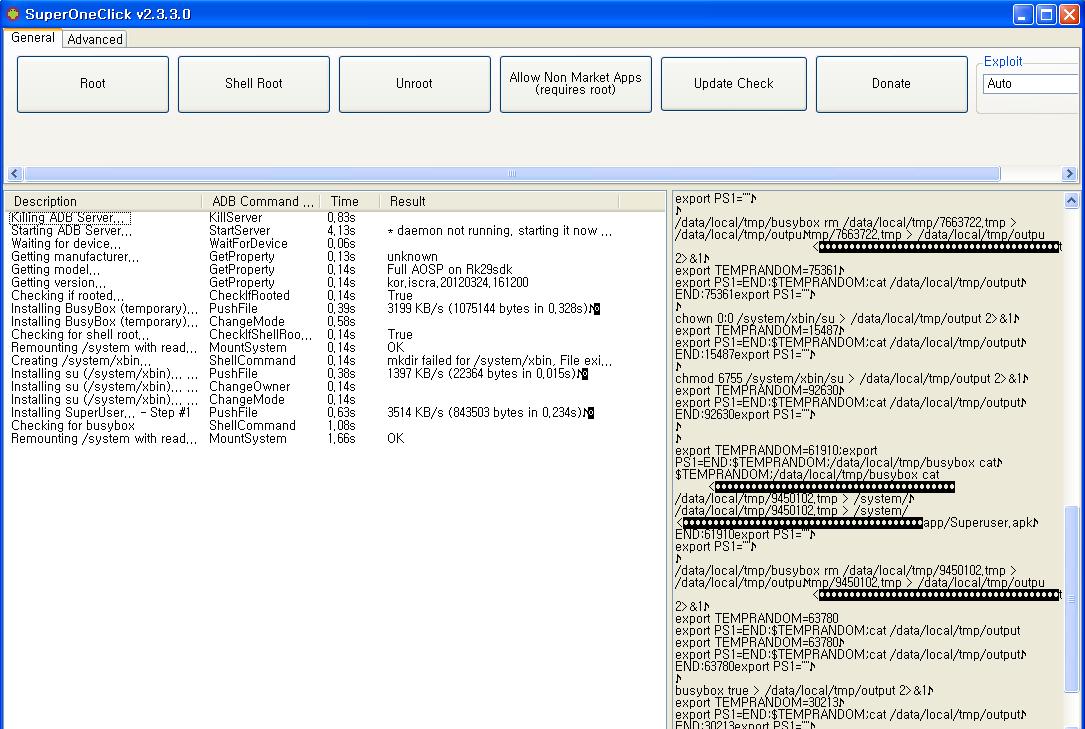Screen dimensions: 1085x729
Task: Click the horizontal scrollbar thumb
Action: [x=512, y=174]
